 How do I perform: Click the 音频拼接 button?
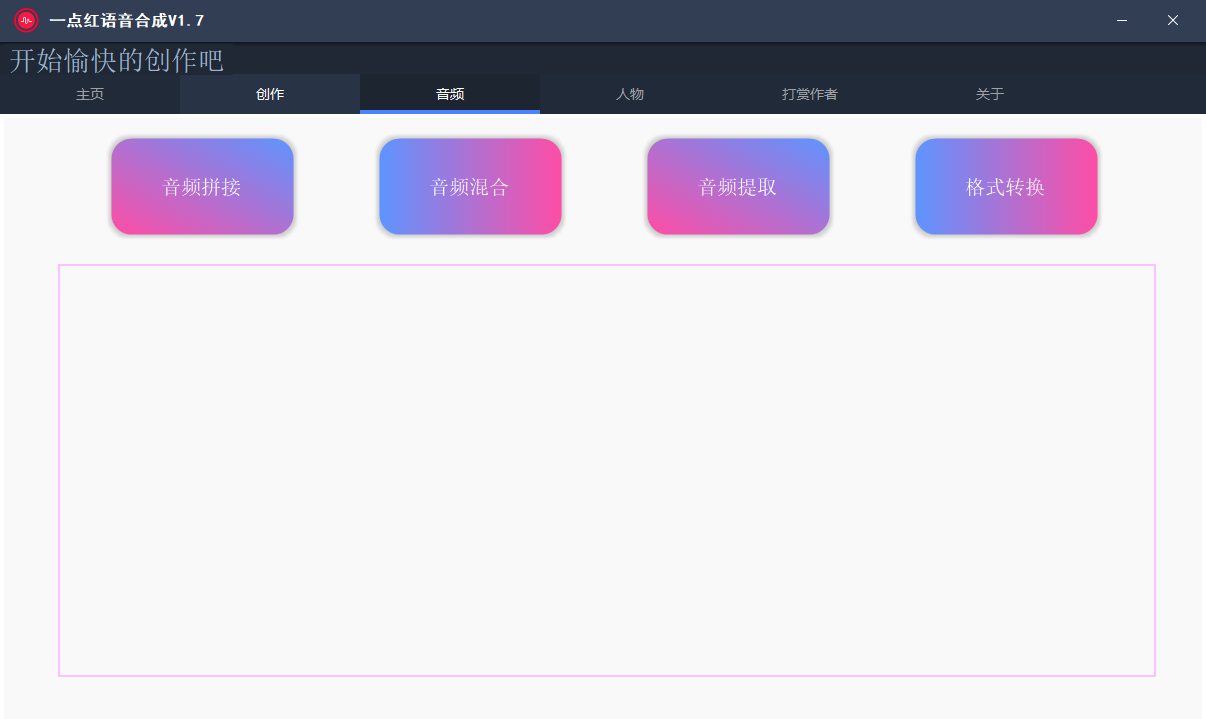(202, 187)
